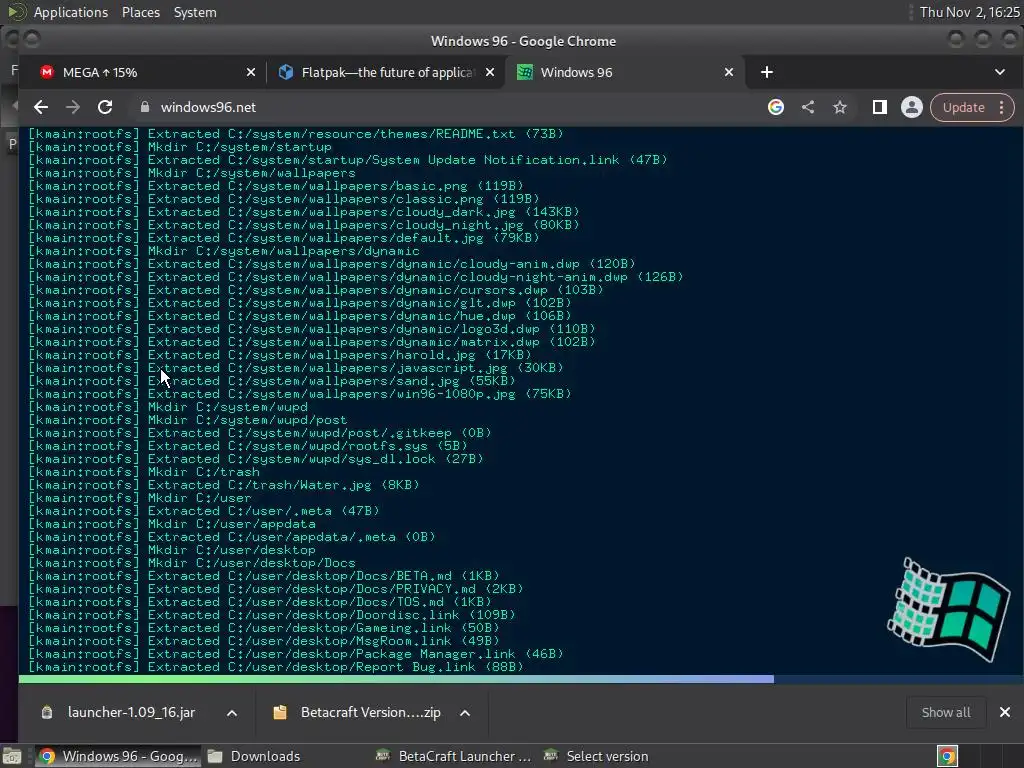Click the address bar URL windows96.net
The image size is (1024, 768).
point(208,107)
